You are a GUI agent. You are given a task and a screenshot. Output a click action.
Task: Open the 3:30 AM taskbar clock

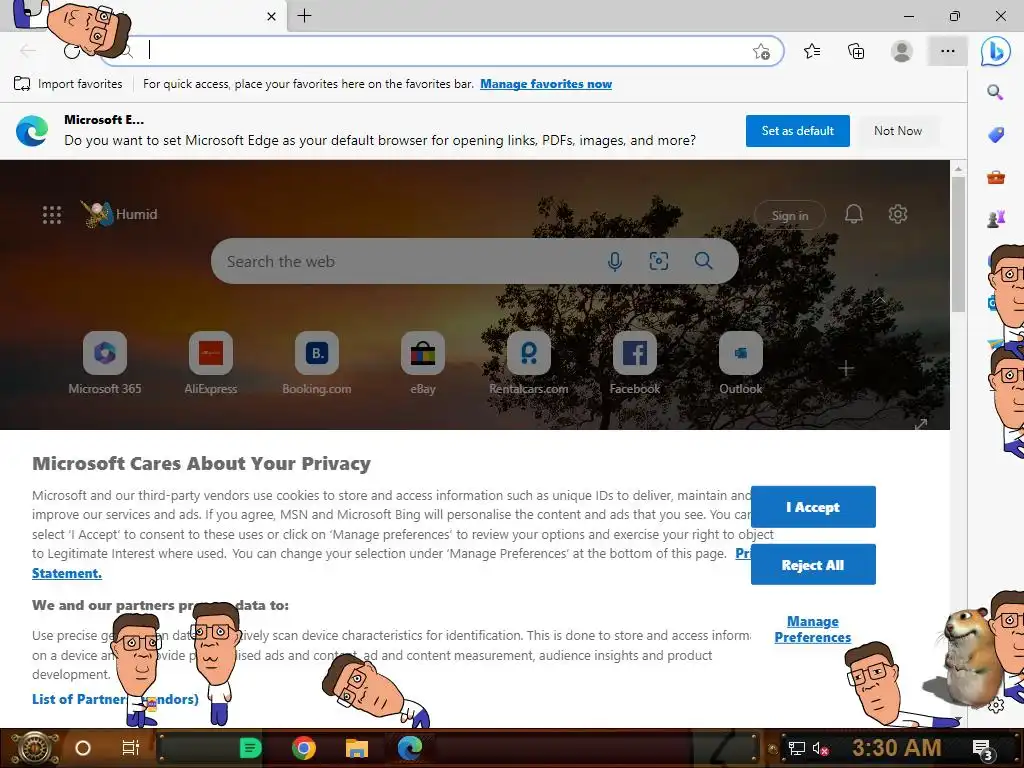(896, 748)
